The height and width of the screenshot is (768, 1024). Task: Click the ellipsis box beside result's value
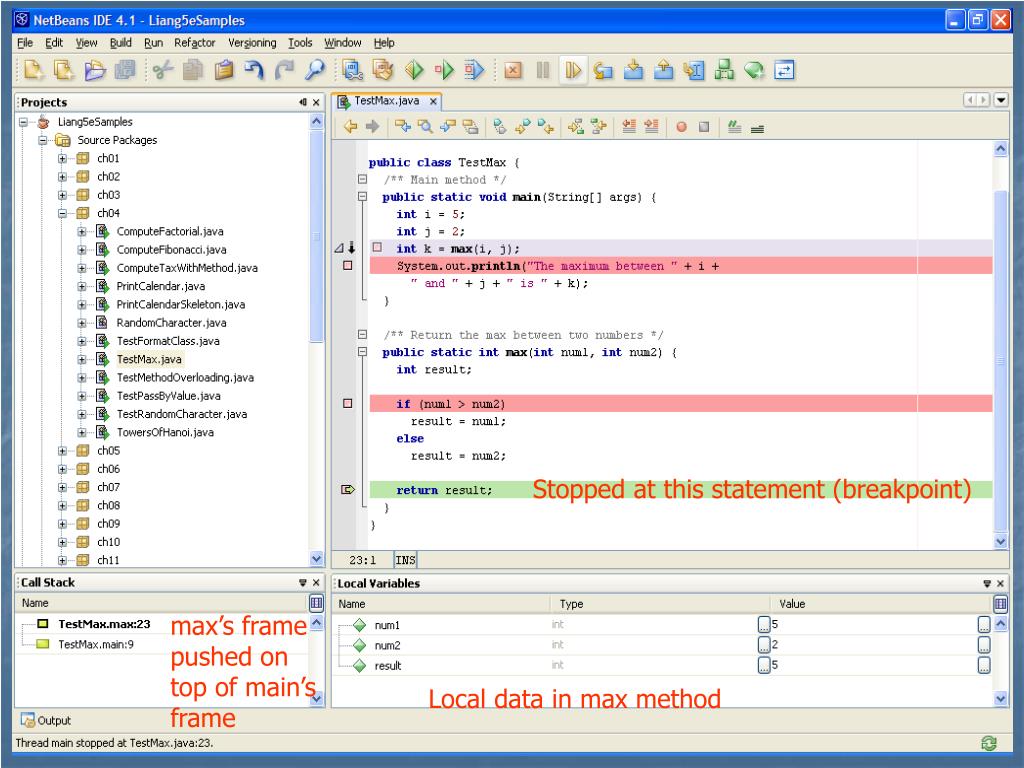point(764,665)
